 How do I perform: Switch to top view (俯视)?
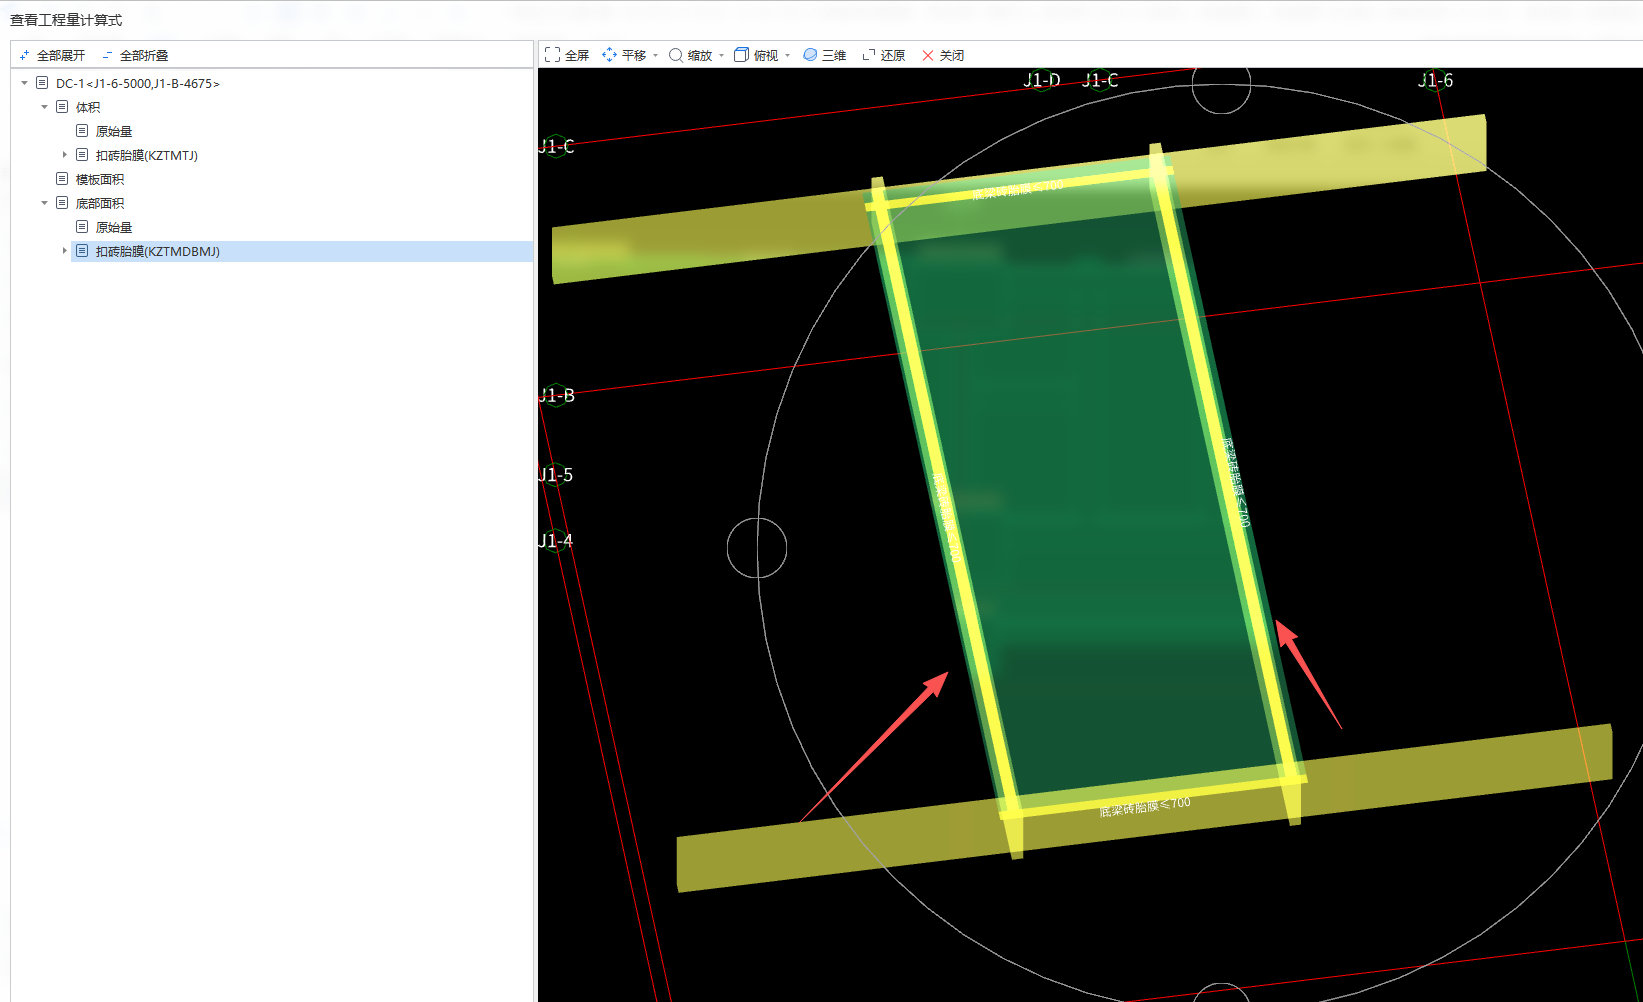[x=741, y=55]
